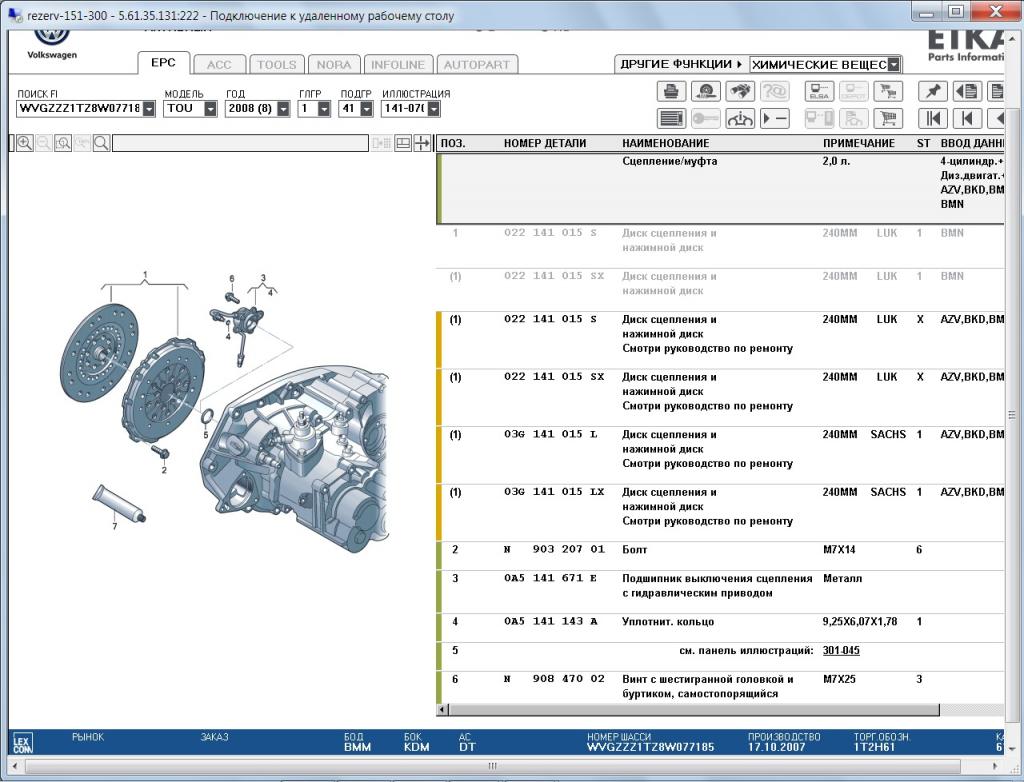Click the document with left arrow icon
This screenshot has width=1024, height=782.
pos(967,91)
